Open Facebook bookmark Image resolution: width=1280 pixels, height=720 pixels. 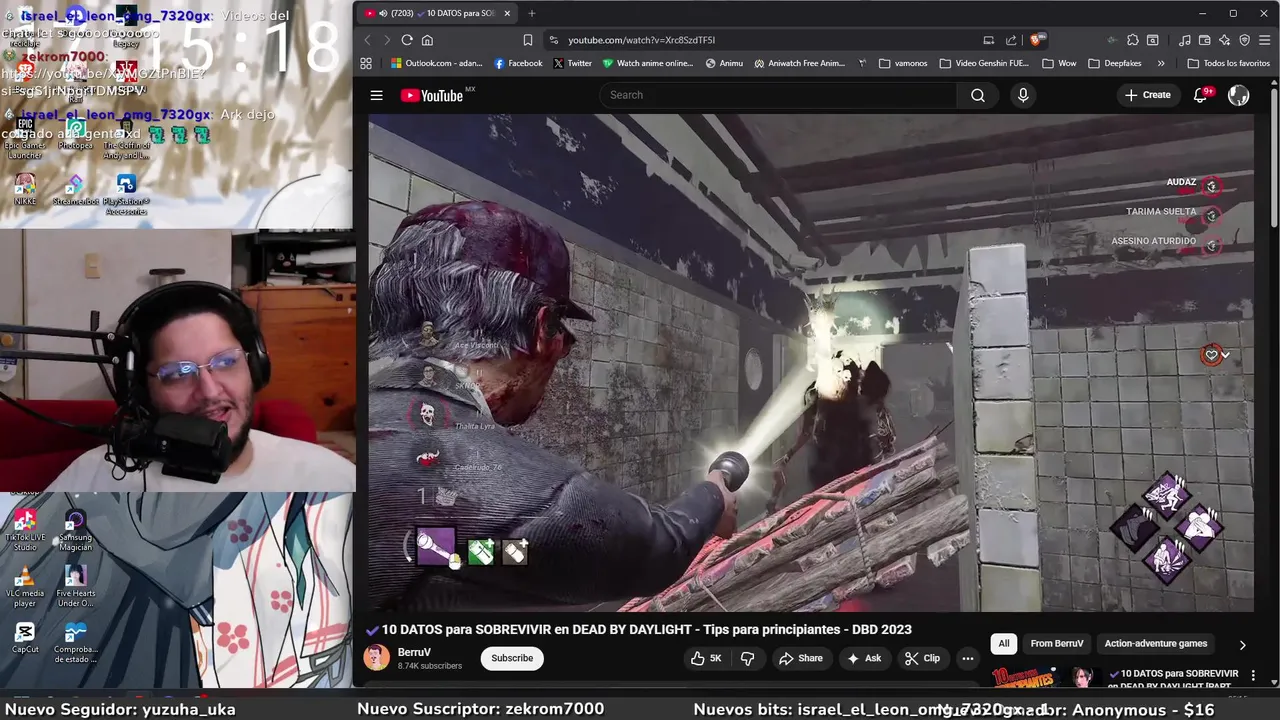[518, 63]
